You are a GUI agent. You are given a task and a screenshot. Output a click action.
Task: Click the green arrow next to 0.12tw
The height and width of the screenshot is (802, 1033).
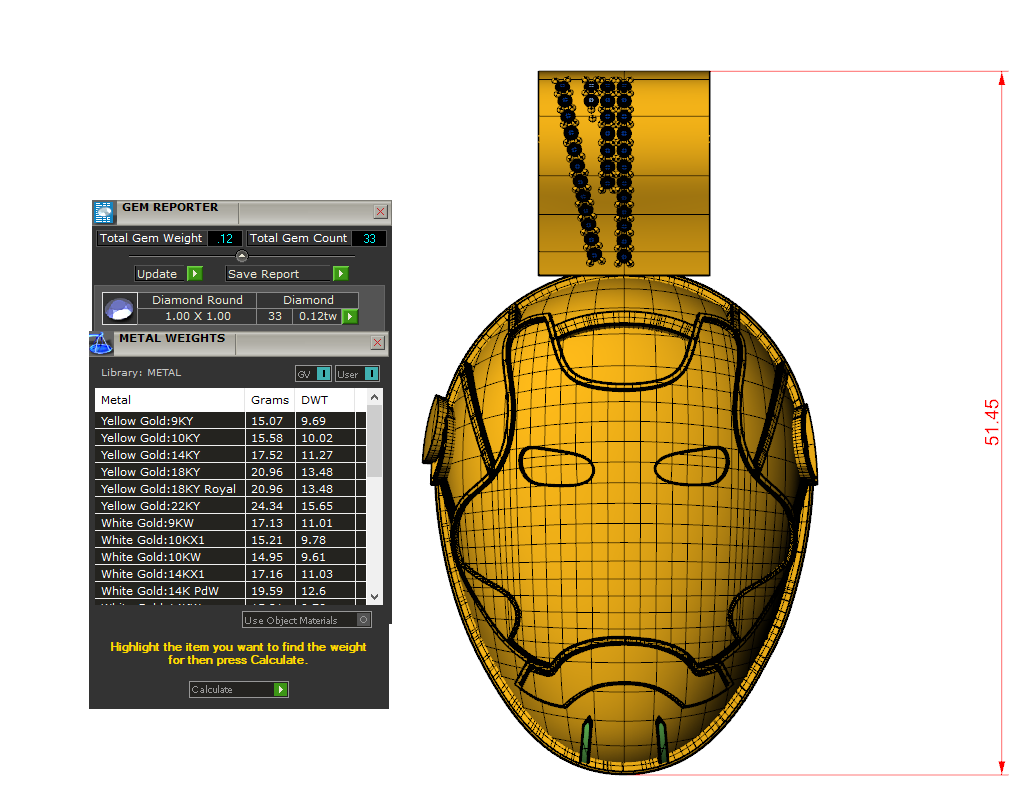tap(349, 316)
